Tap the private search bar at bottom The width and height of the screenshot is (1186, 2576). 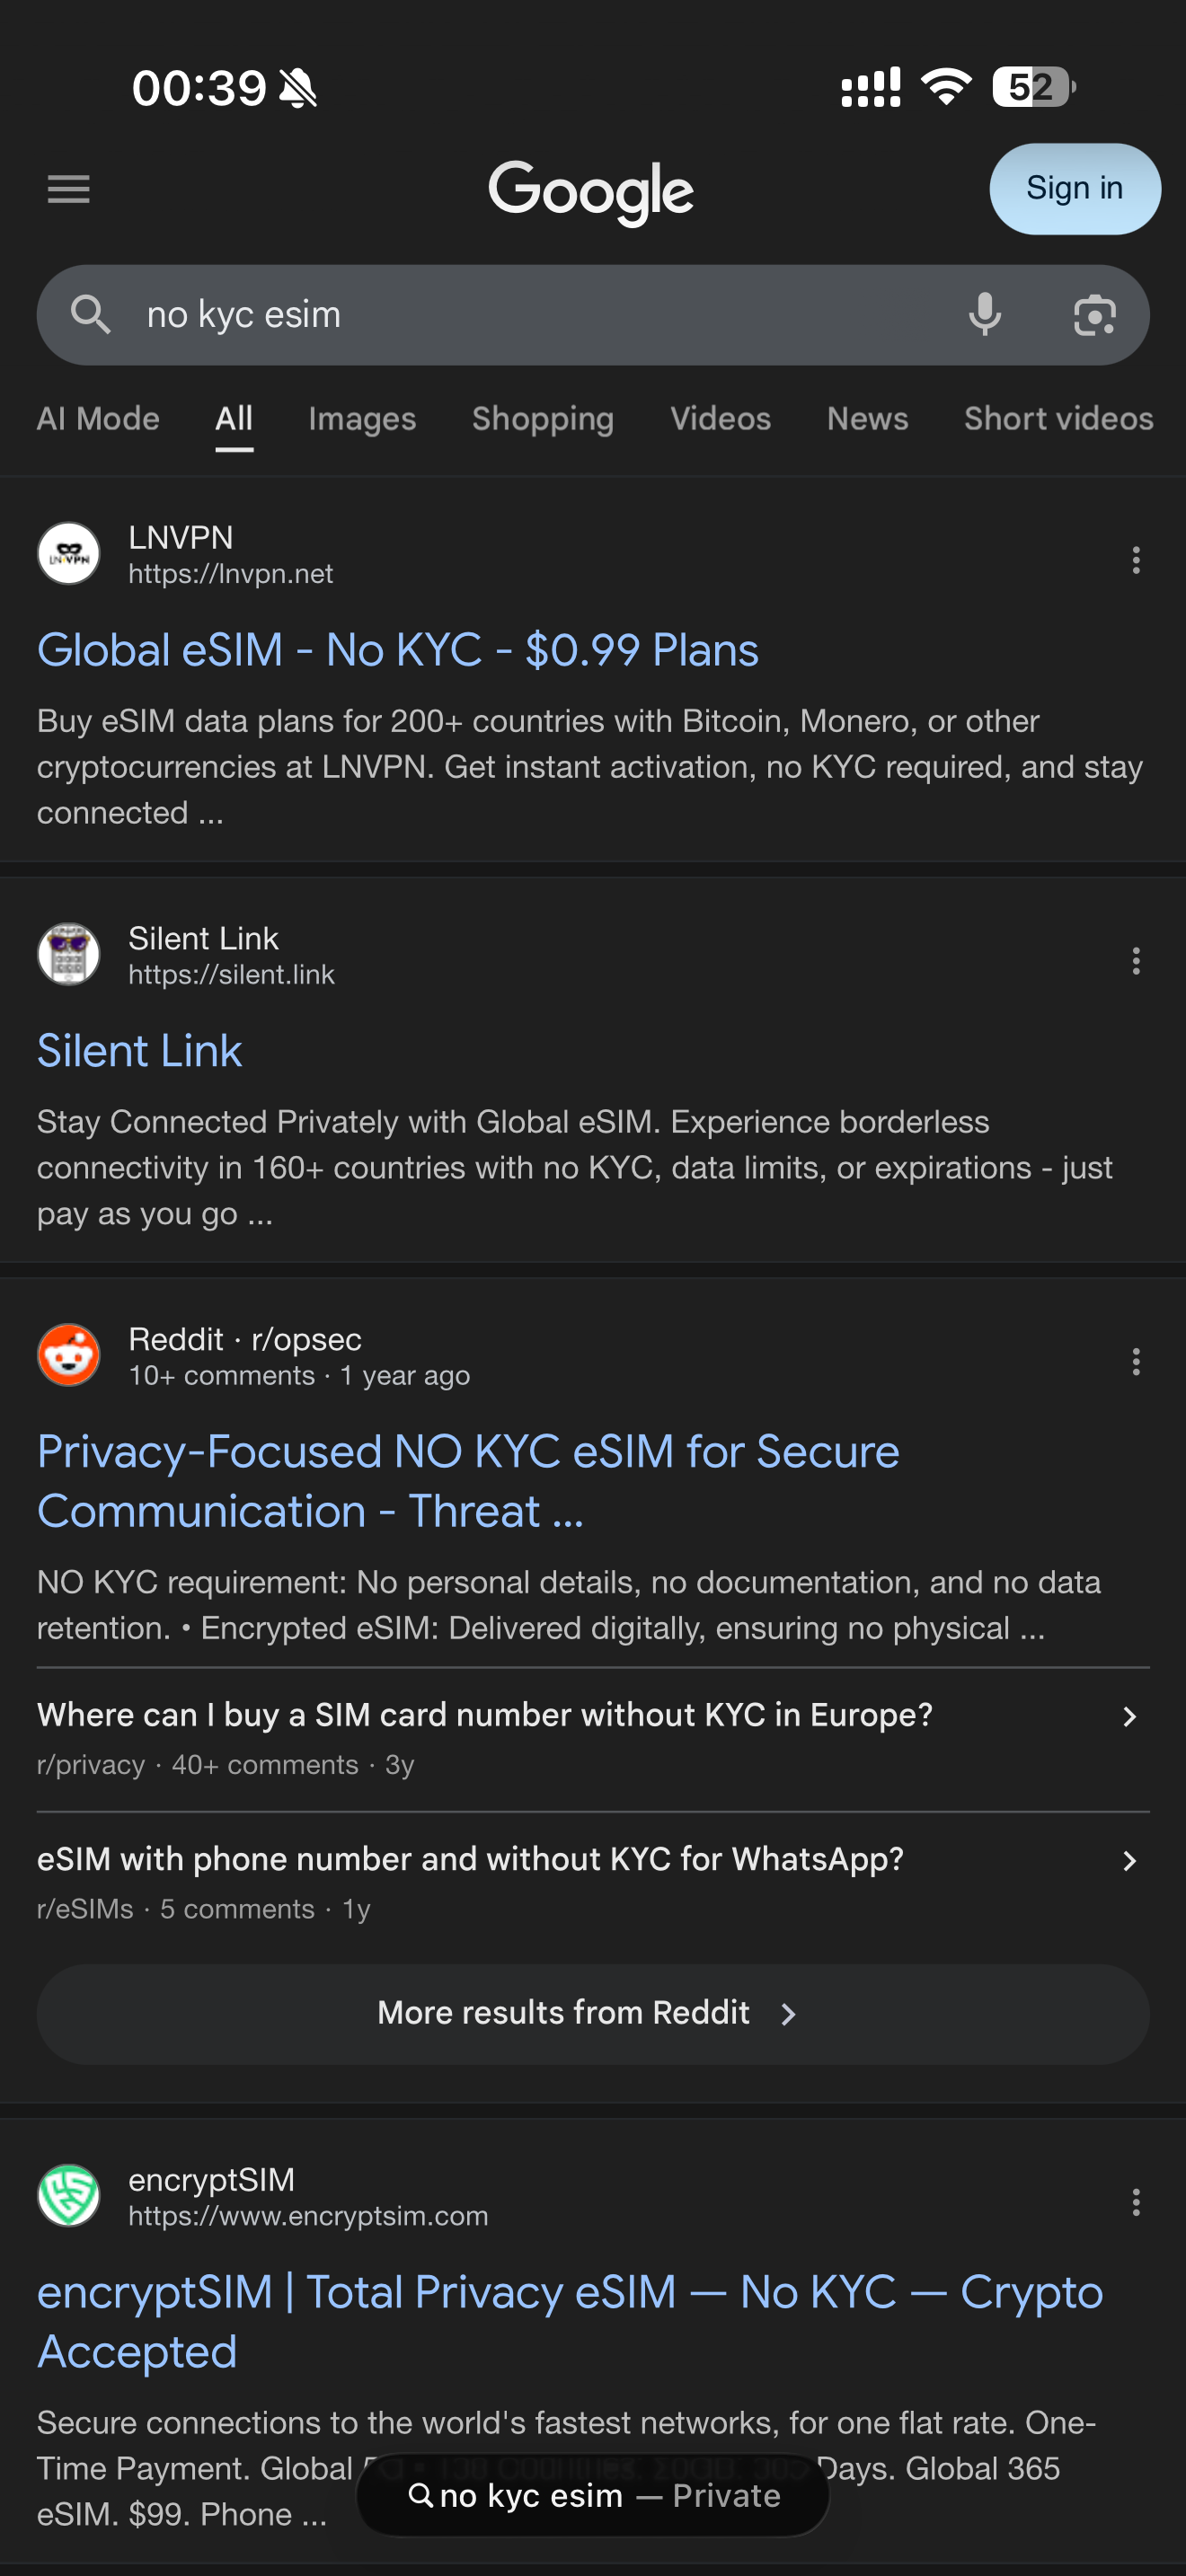(x=592, y=2496)
